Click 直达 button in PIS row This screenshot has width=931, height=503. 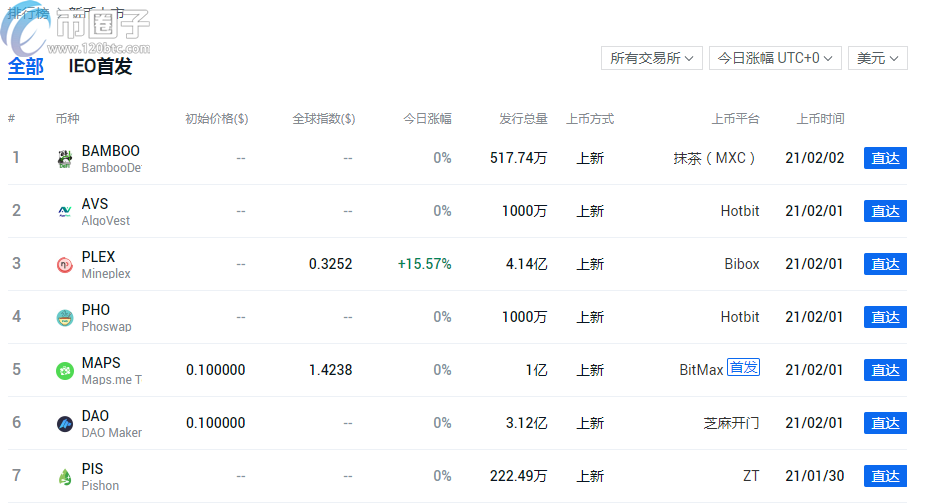click(885, 476)
